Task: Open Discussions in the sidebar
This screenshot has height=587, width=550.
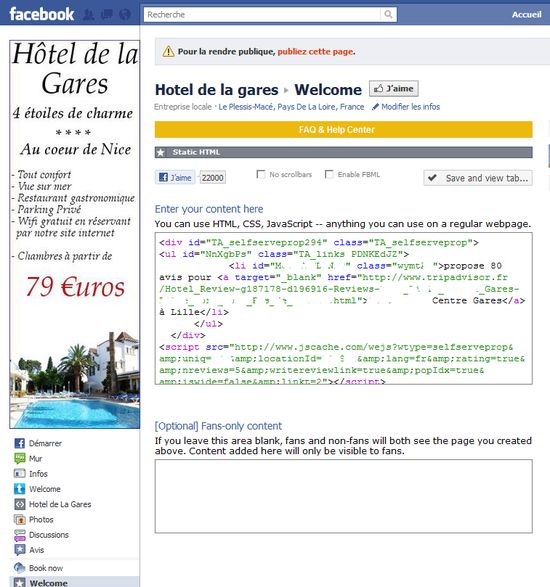Action: 49,535
